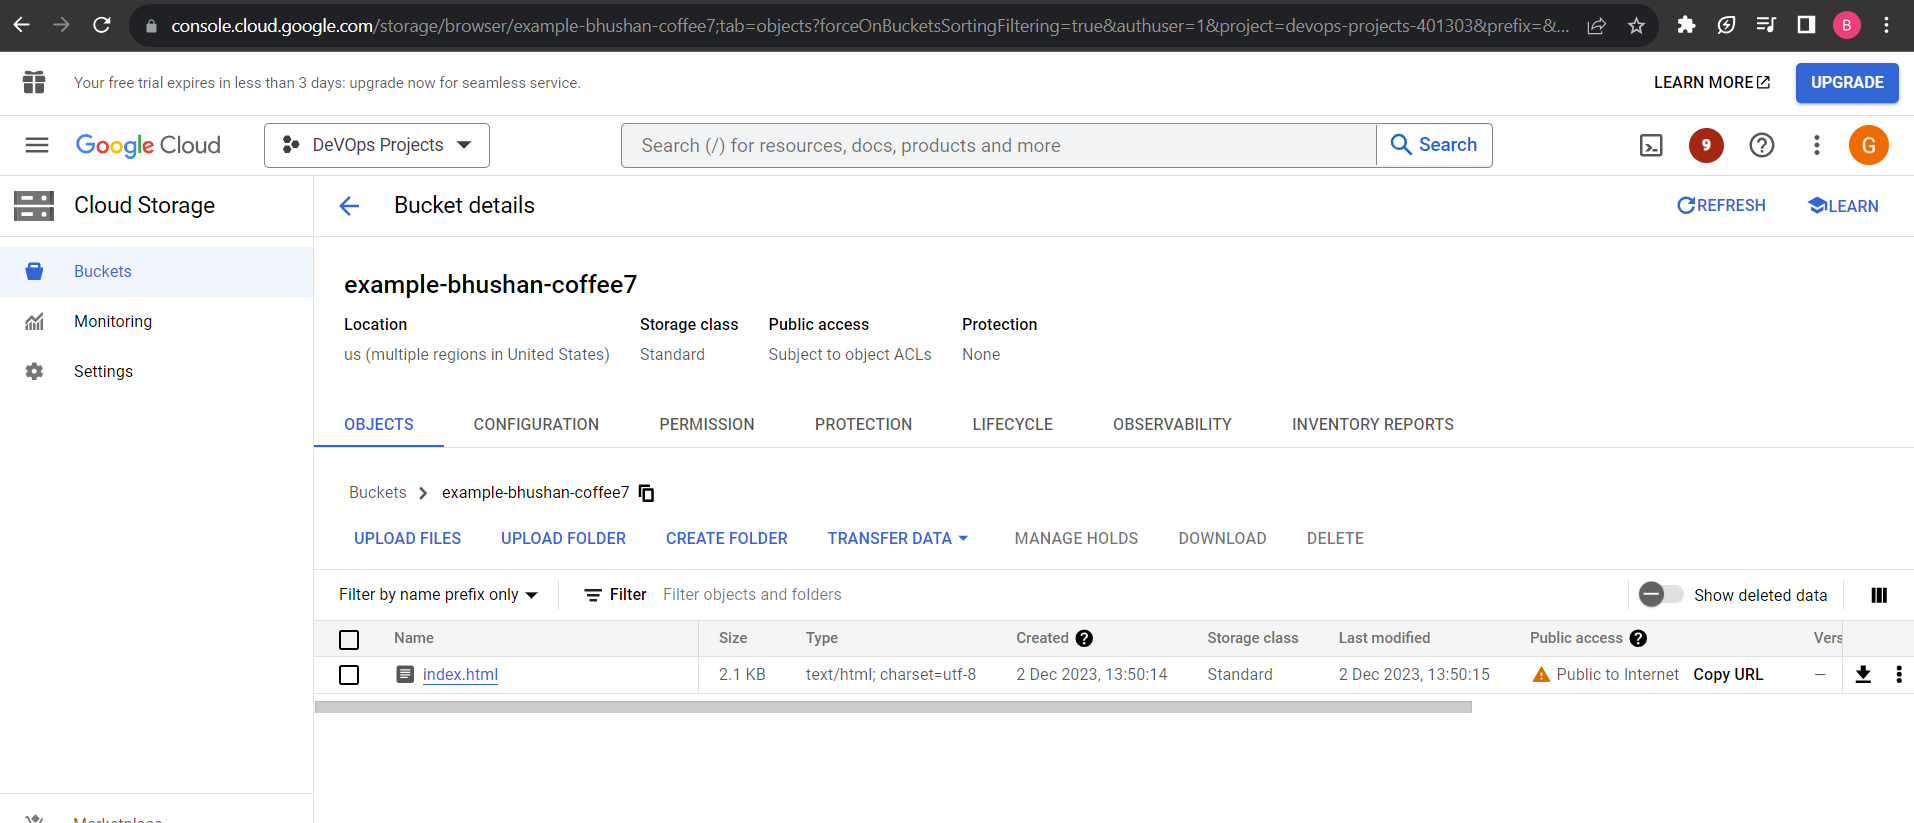Screen dimensions: 1914x823
Task: Activate Cloud Shell terminal icon
Action: 1651,146
